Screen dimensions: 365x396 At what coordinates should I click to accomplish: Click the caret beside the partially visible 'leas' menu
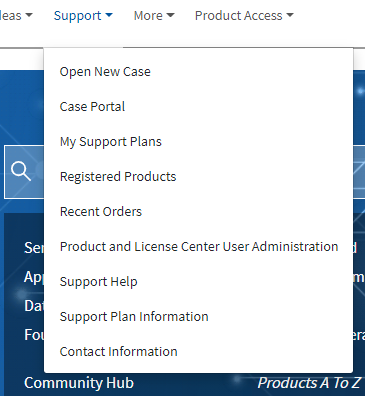29,15
